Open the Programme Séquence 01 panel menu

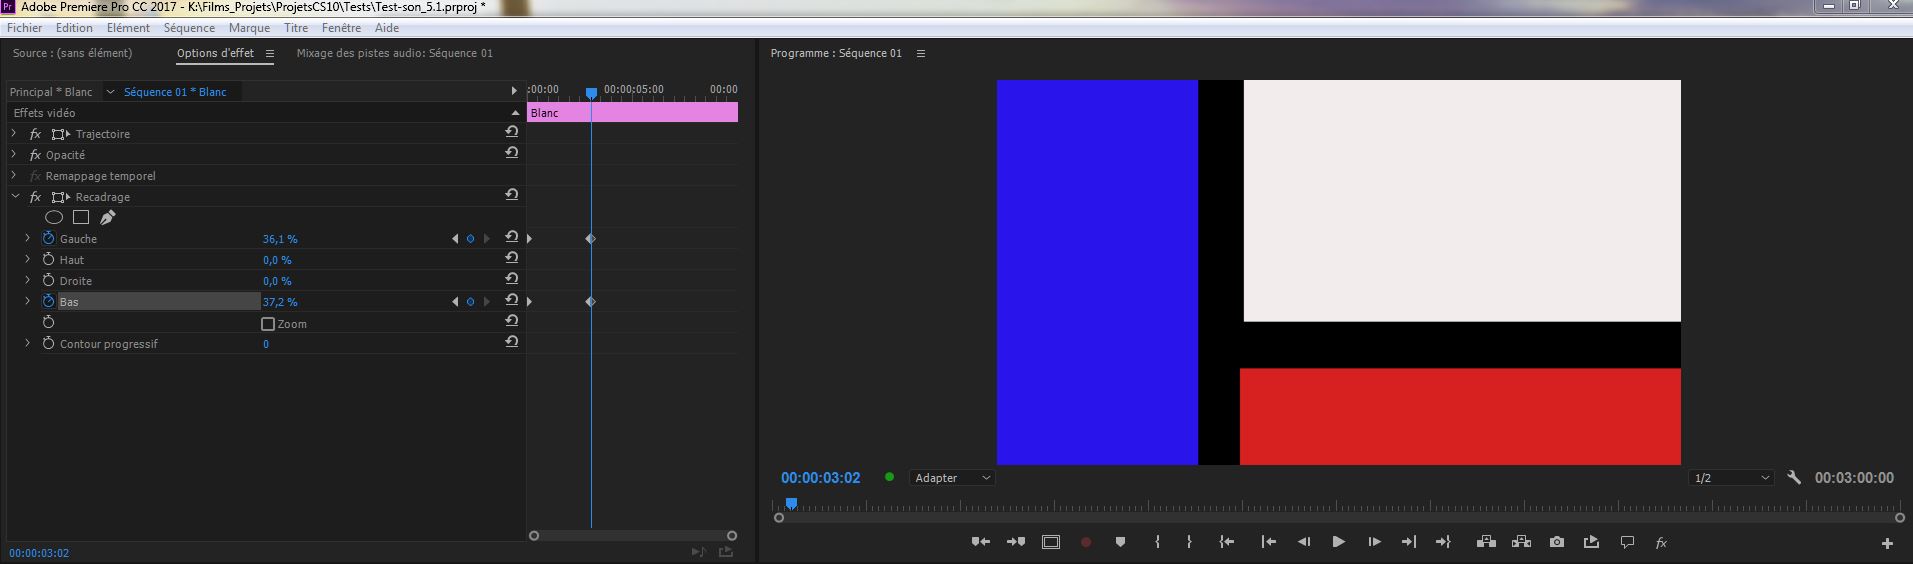(921, 54)
